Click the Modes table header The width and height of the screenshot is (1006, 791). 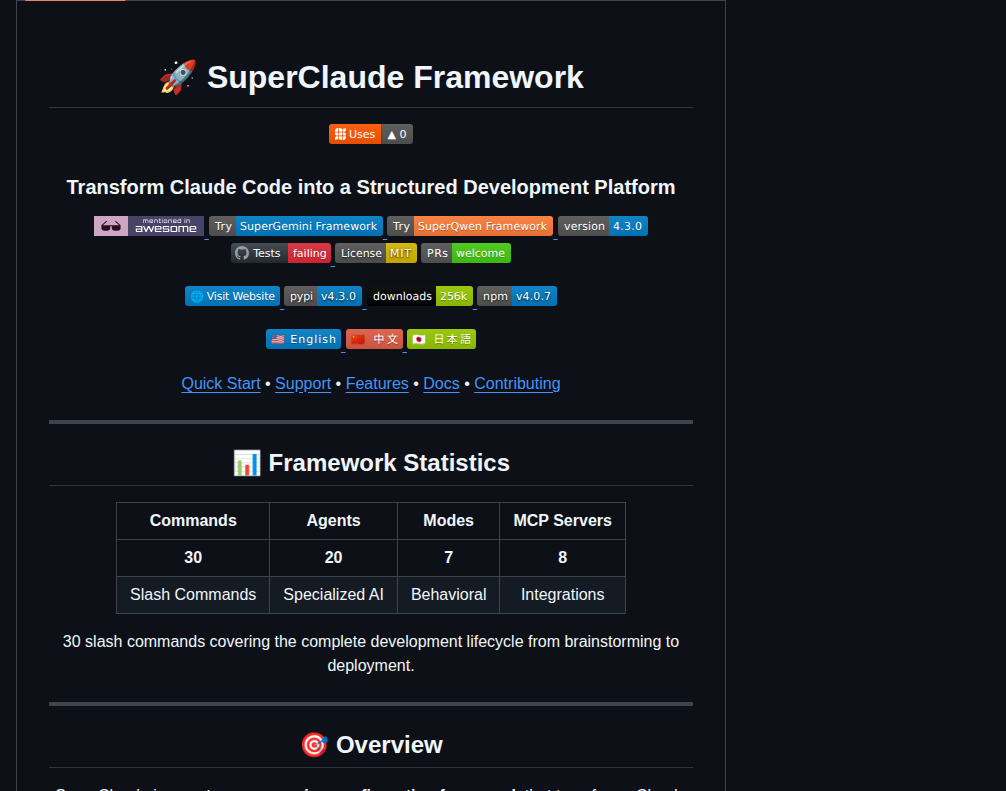[448, 520]
